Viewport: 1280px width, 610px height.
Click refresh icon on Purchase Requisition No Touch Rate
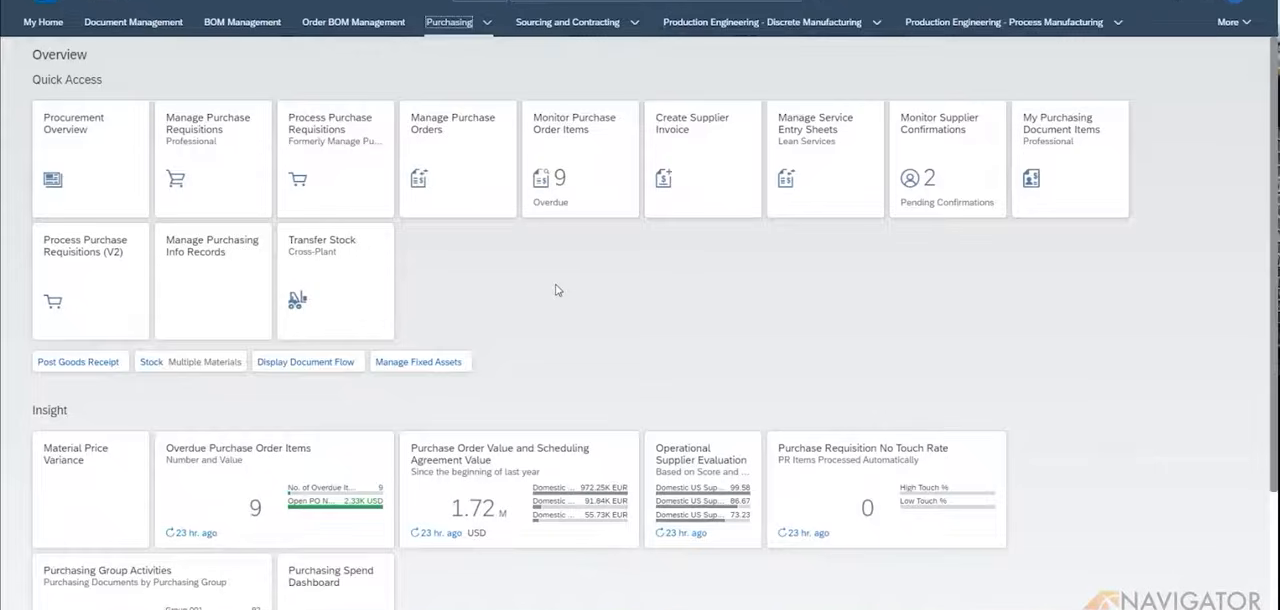point(782,533)
